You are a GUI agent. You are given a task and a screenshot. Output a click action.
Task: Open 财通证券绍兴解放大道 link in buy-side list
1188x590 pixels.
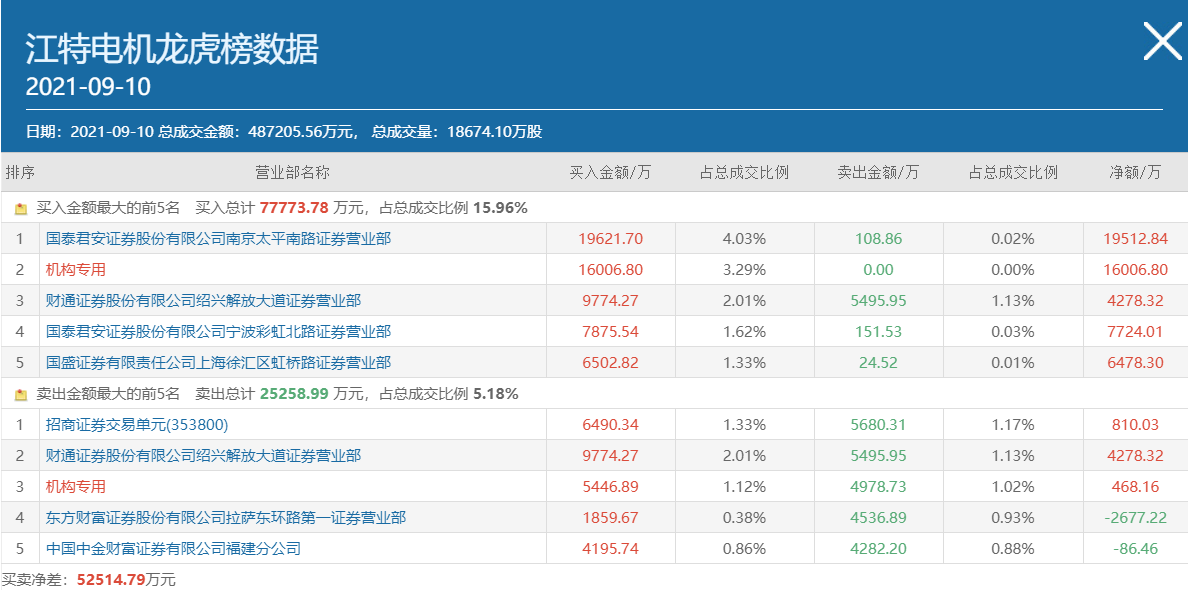(x=203, y=301)
